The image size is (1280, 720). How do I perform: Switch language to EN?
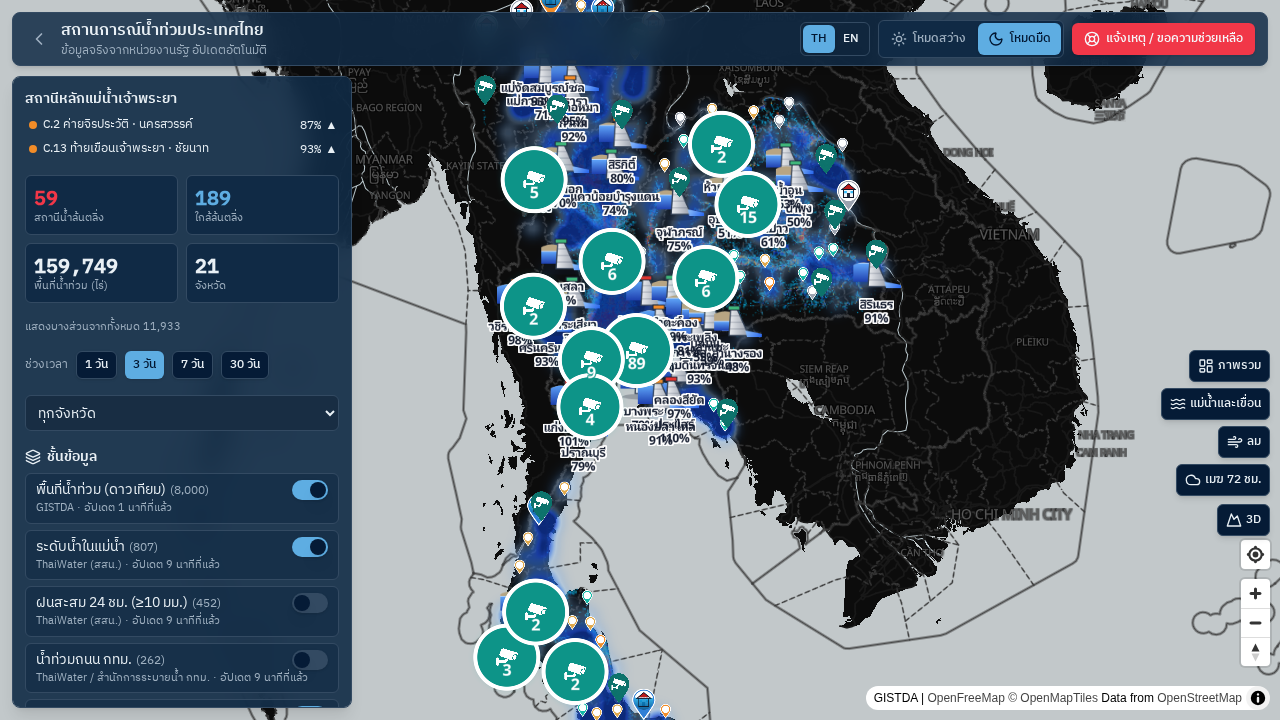click(851, 39)
